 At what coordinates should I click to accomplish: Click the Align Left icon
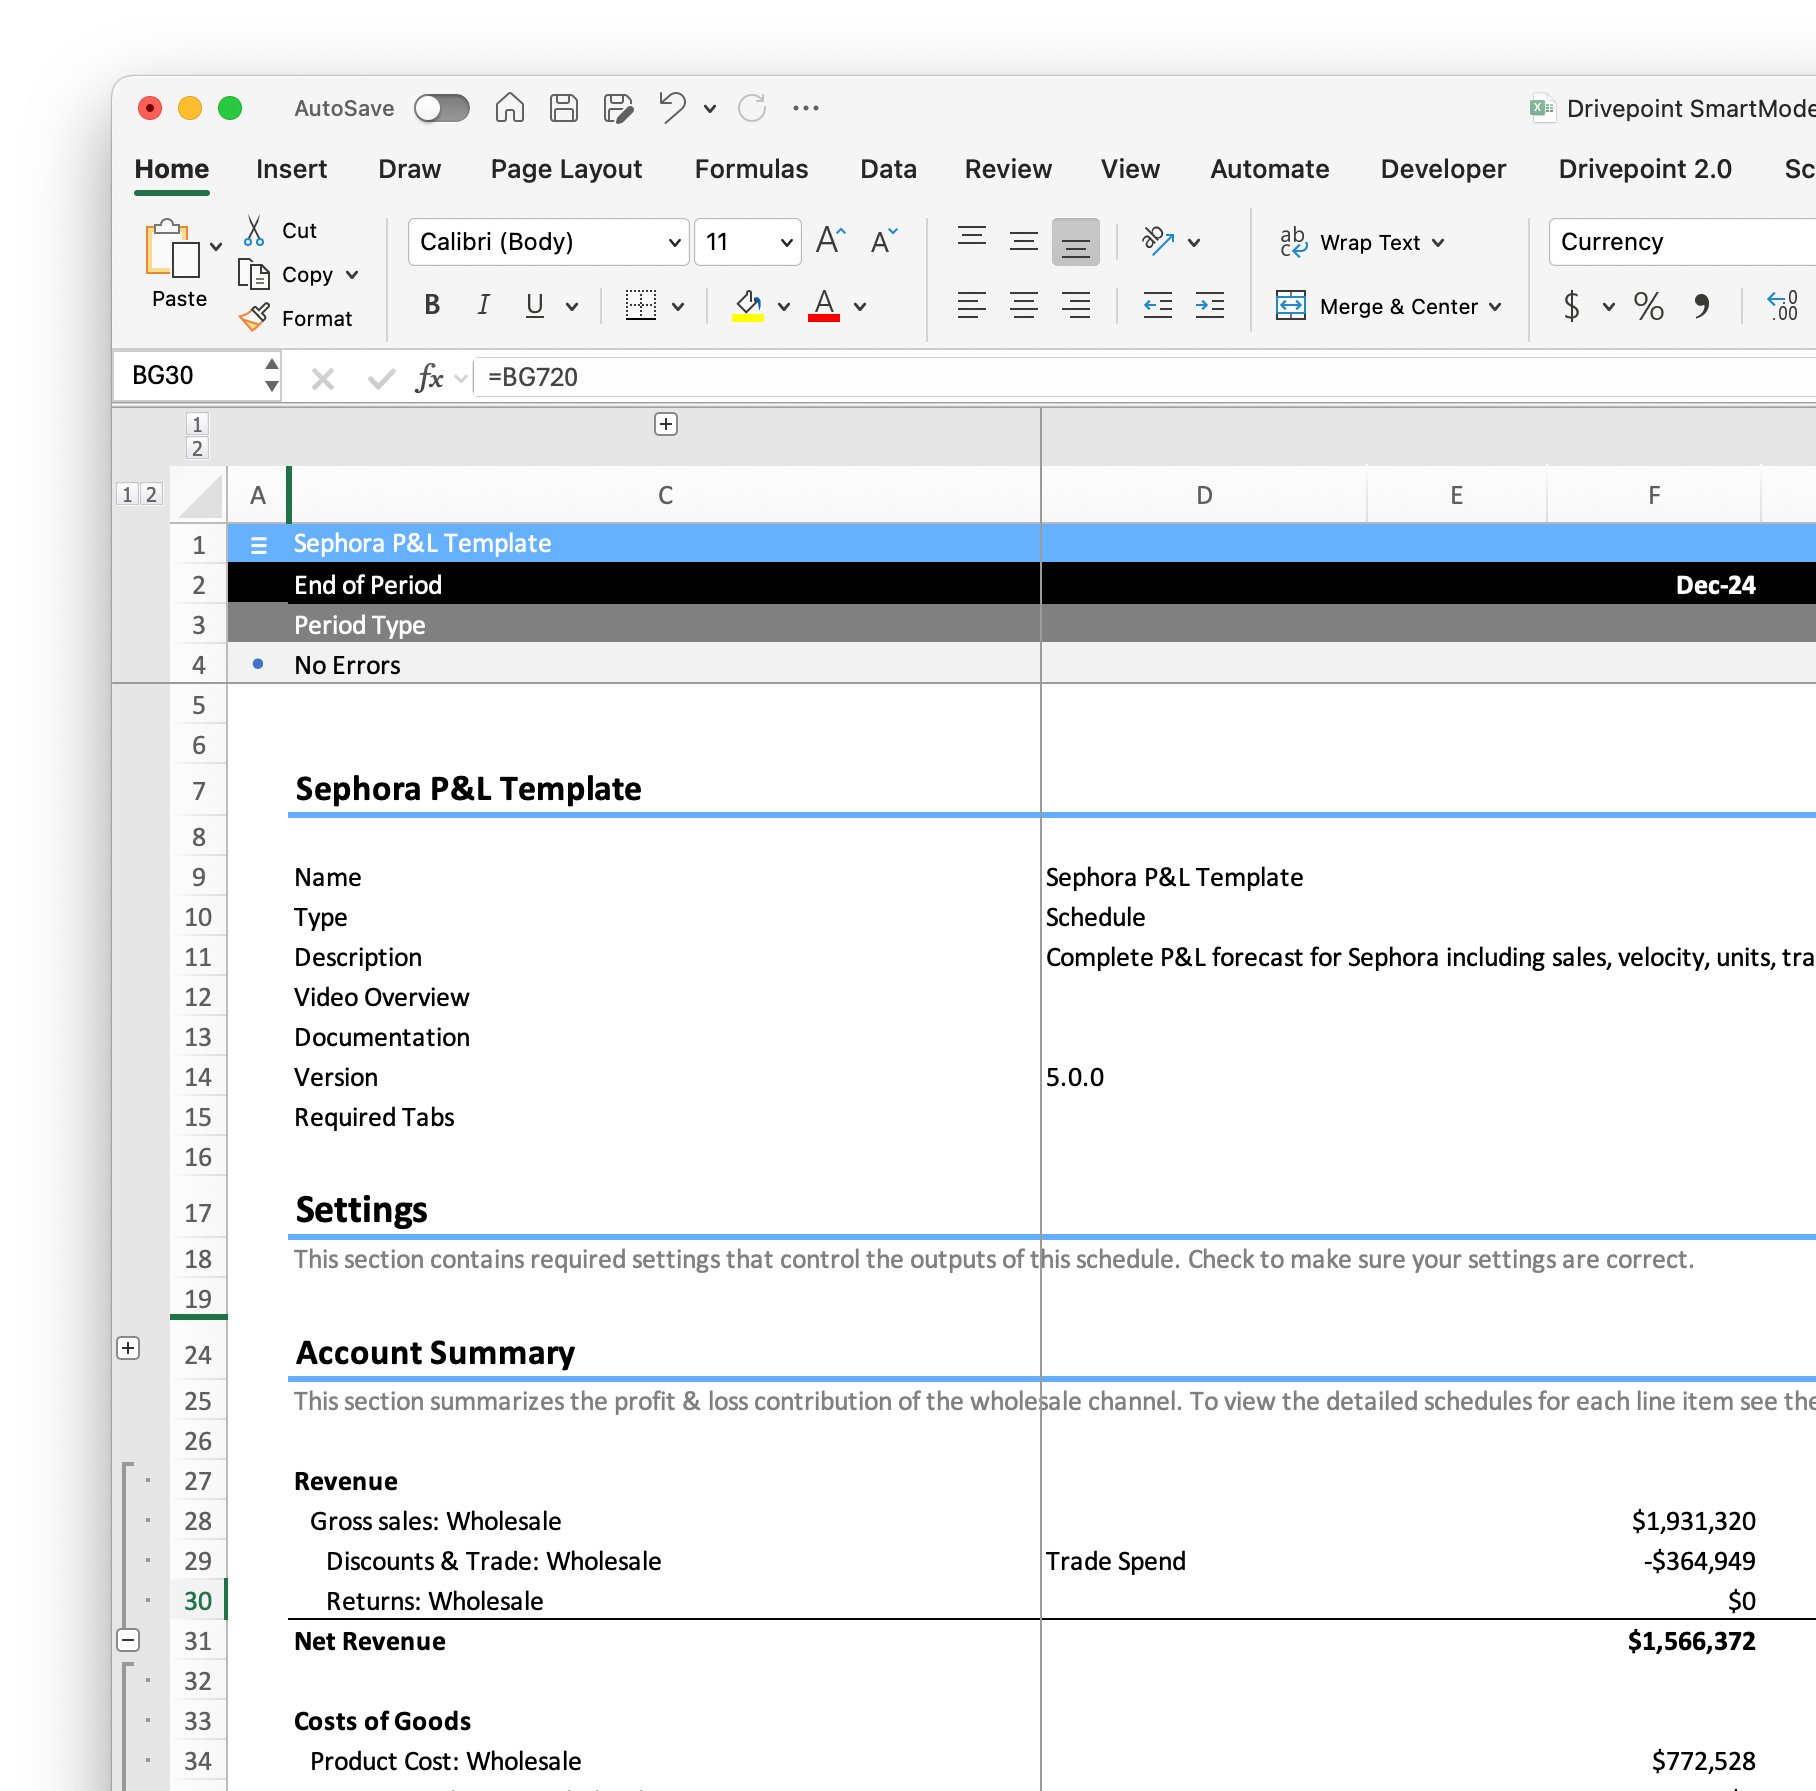(972, 305)
